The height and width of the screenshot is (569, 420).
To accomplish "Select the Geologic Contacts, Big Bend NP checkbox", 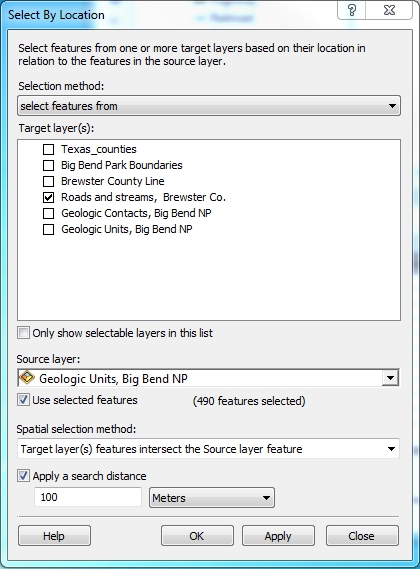I will [48, 213].
